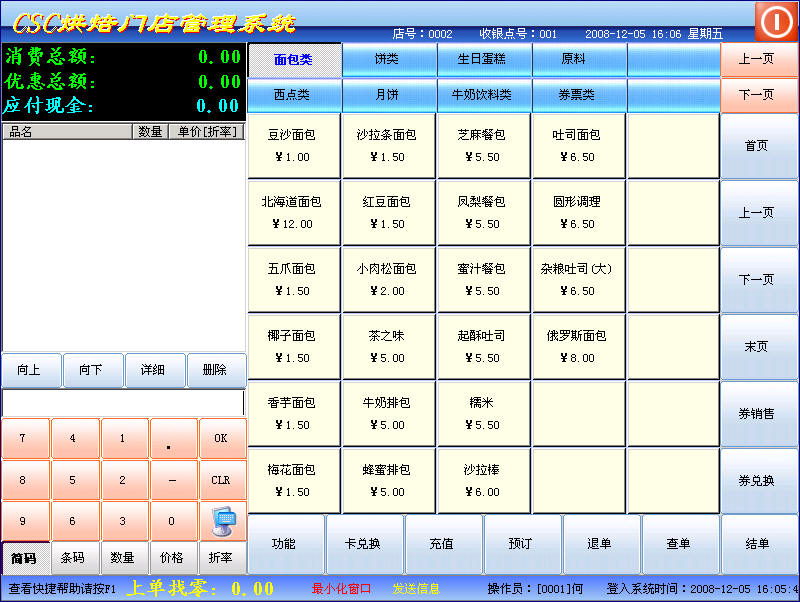Click the orange 下一页 category page button
The width and height of the screenshot is (800, 602).
coord(759,95)
